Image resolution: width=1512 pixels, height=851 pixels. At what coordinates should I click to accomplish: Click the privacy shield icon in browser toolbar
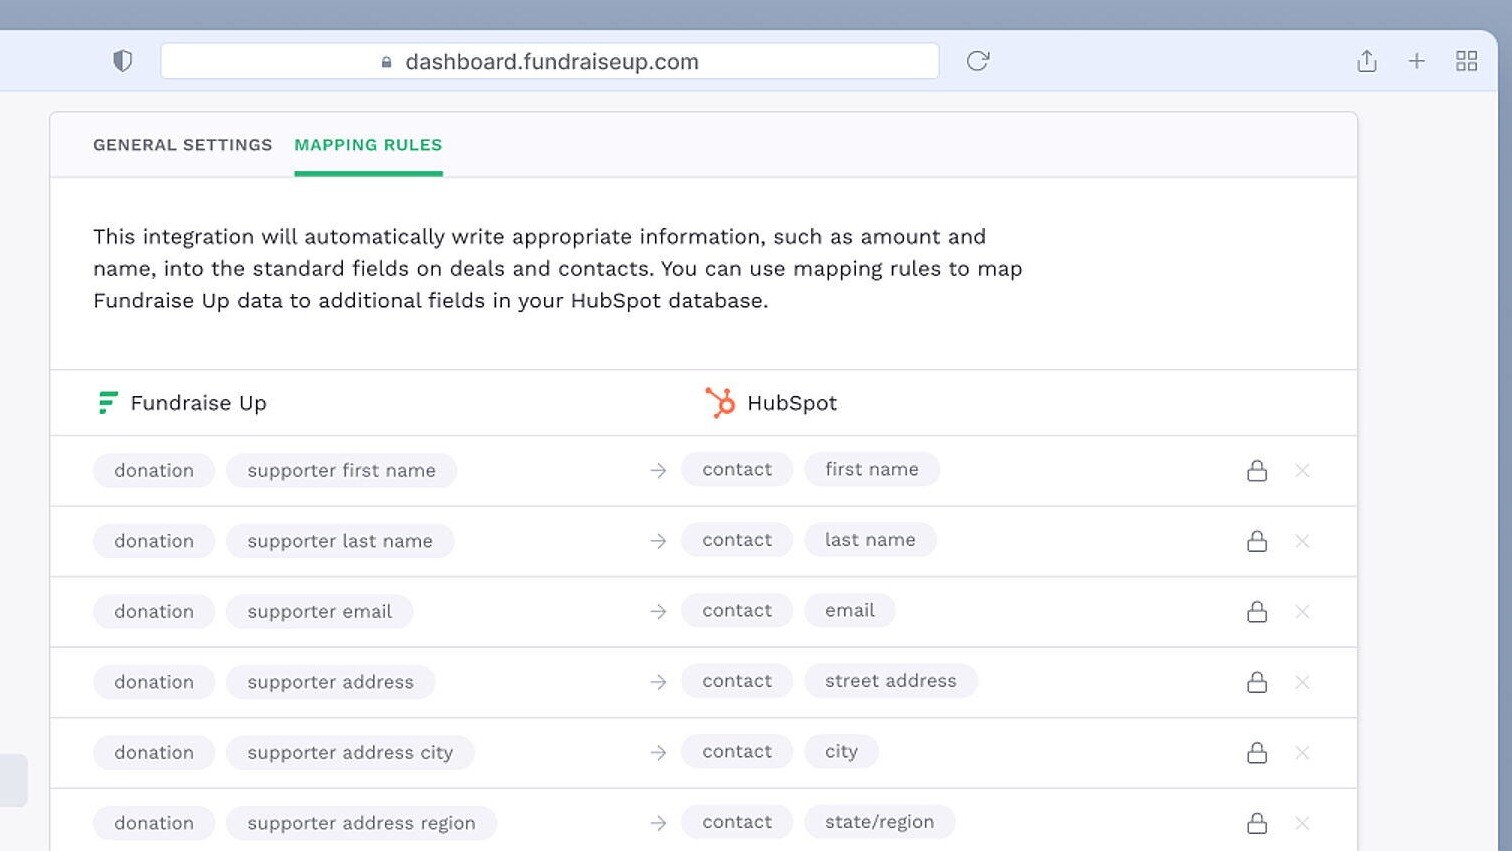tap(122, 61)
